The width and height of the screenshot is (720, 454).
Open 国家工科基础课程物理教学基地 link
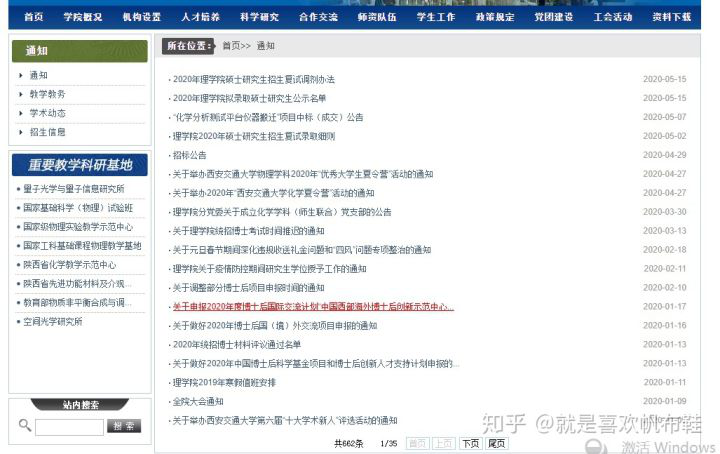[82, 246]
